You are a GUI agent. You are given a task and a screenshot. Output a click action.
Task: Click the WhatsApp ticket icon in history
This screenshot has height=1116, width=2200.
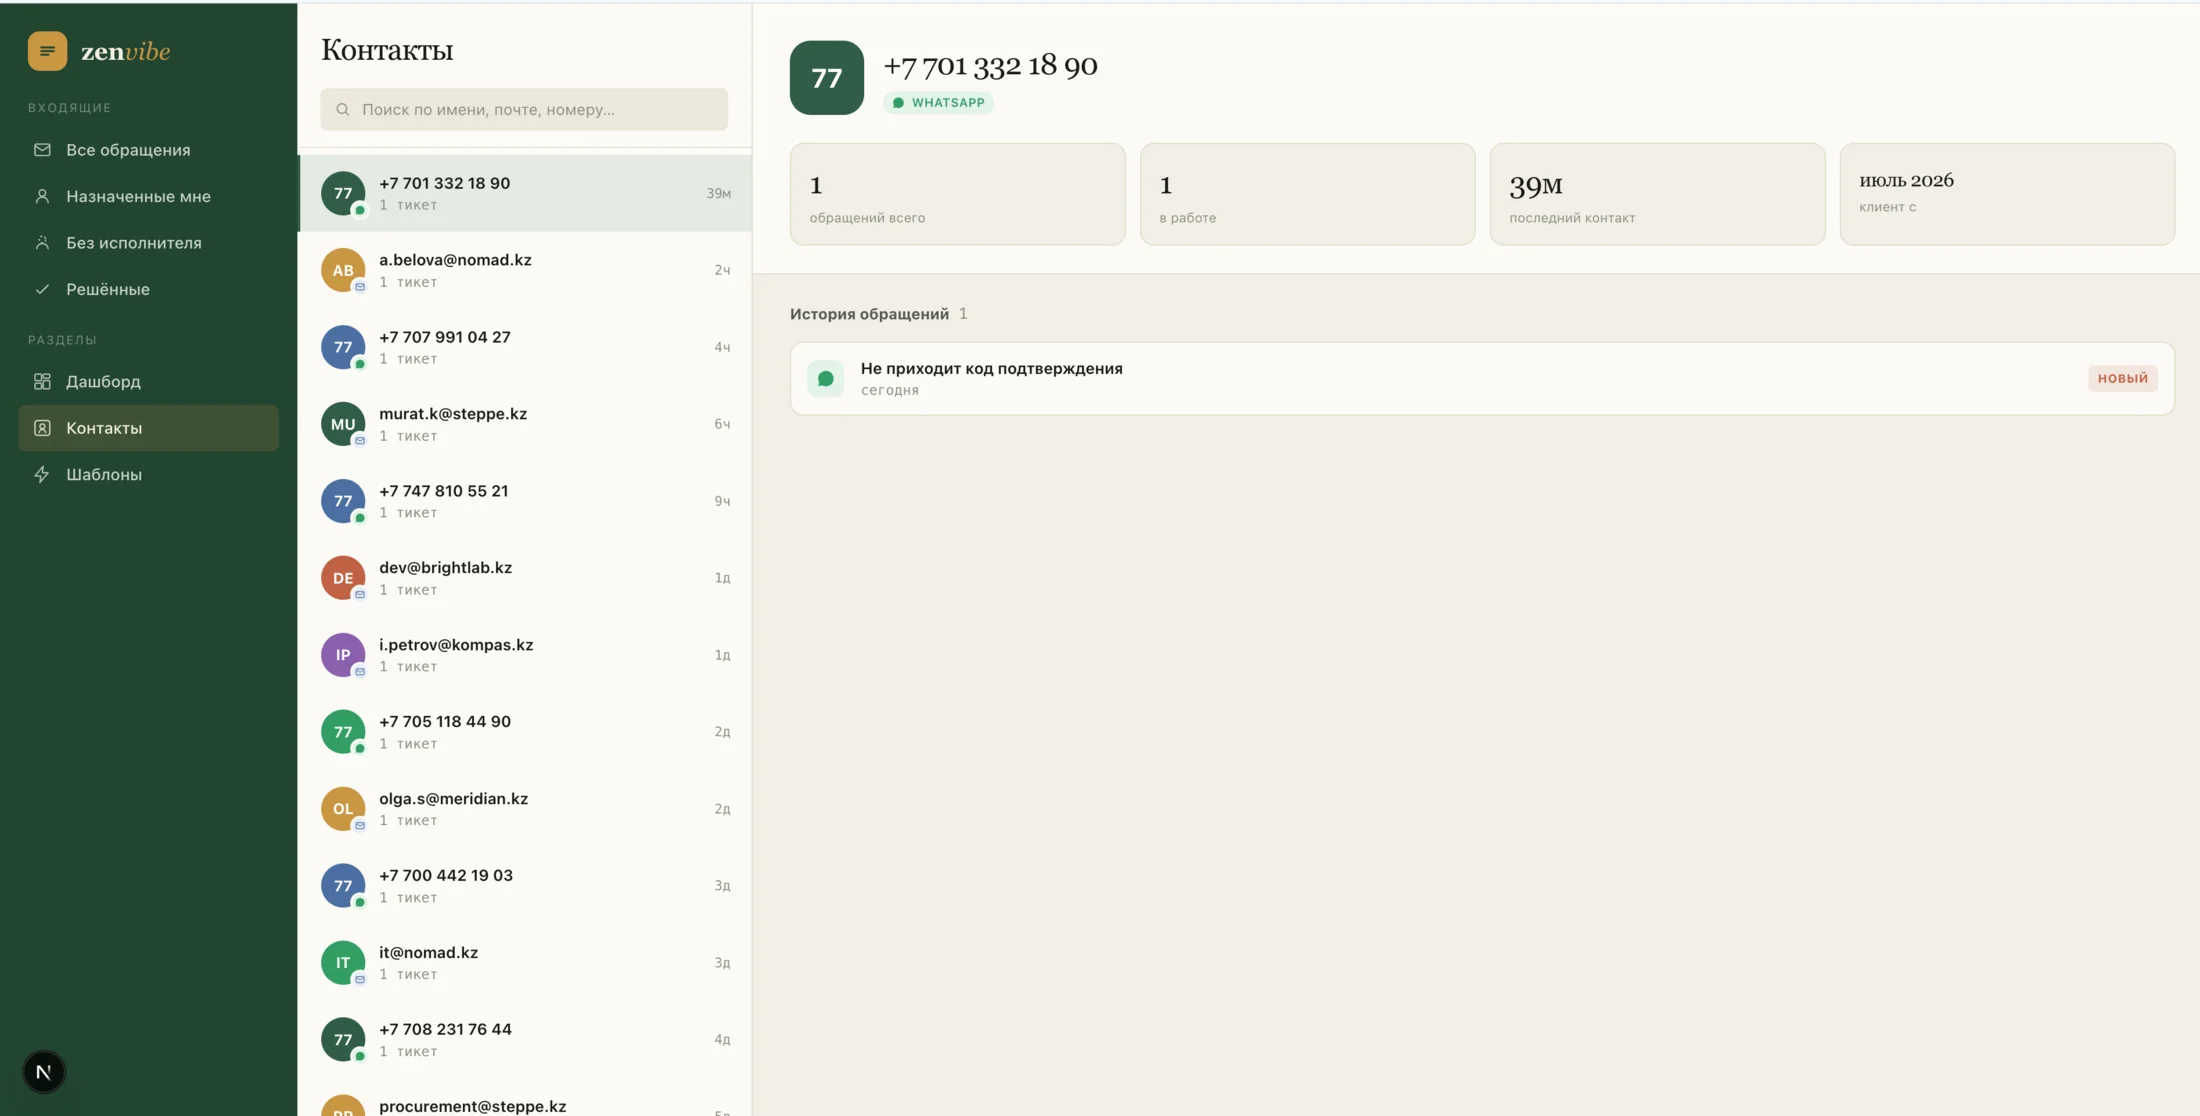826,379
